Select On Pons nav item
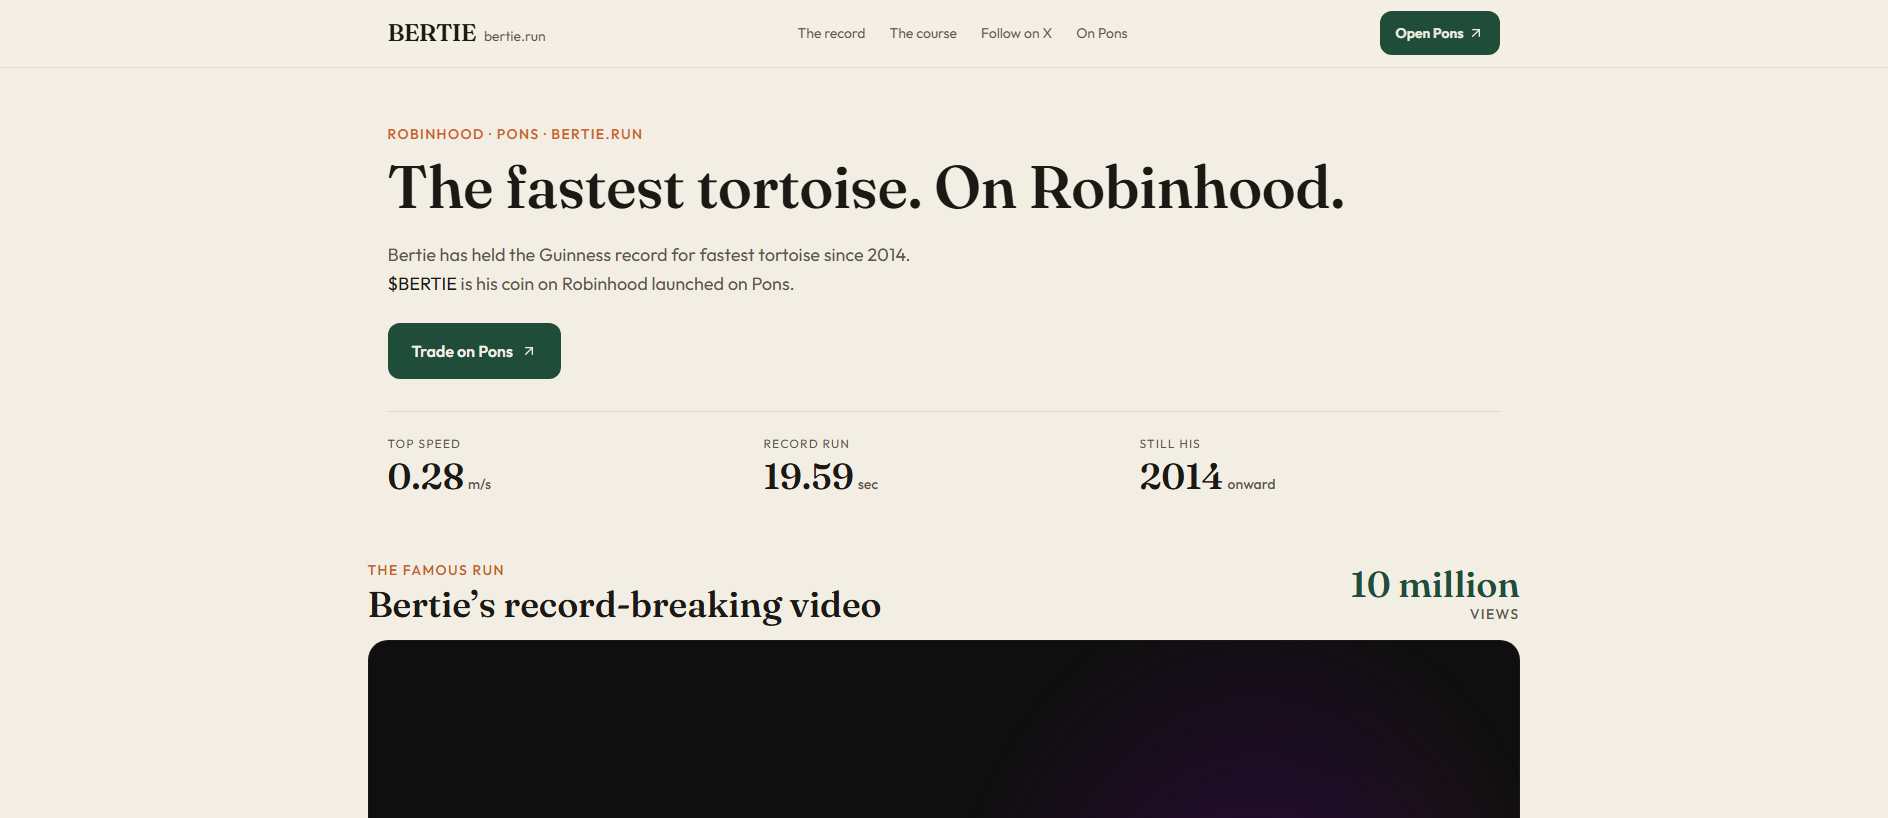This screenshot has width=1888, height=818. pos(1101,33)
